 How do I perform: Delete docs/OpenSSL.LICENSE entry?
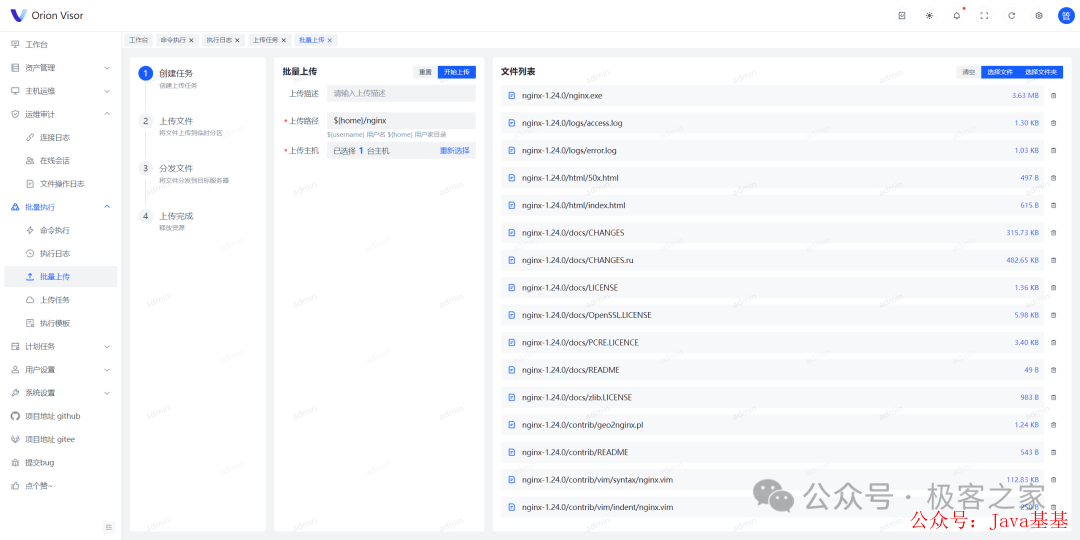pyautogui.click(x=1053, y=315)
